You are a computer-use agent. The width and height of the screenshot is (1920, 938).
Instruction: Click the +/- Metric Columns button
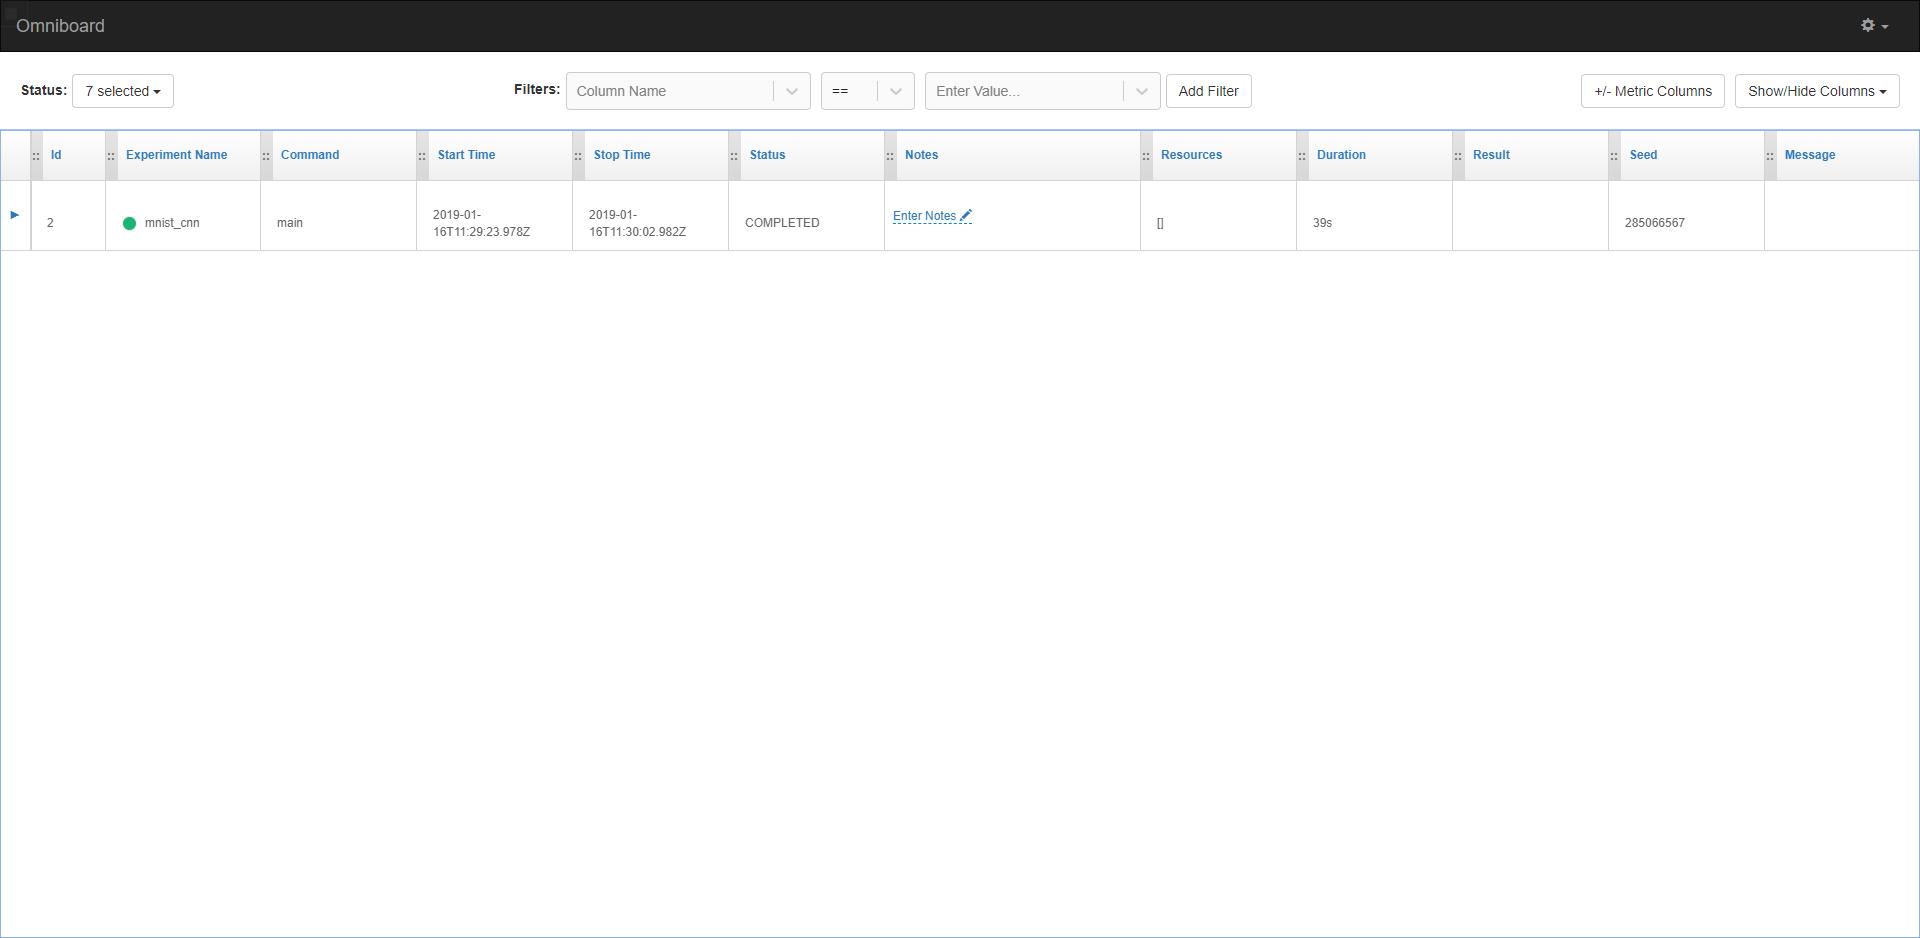pyautogui.click(x=1653, y=91)
